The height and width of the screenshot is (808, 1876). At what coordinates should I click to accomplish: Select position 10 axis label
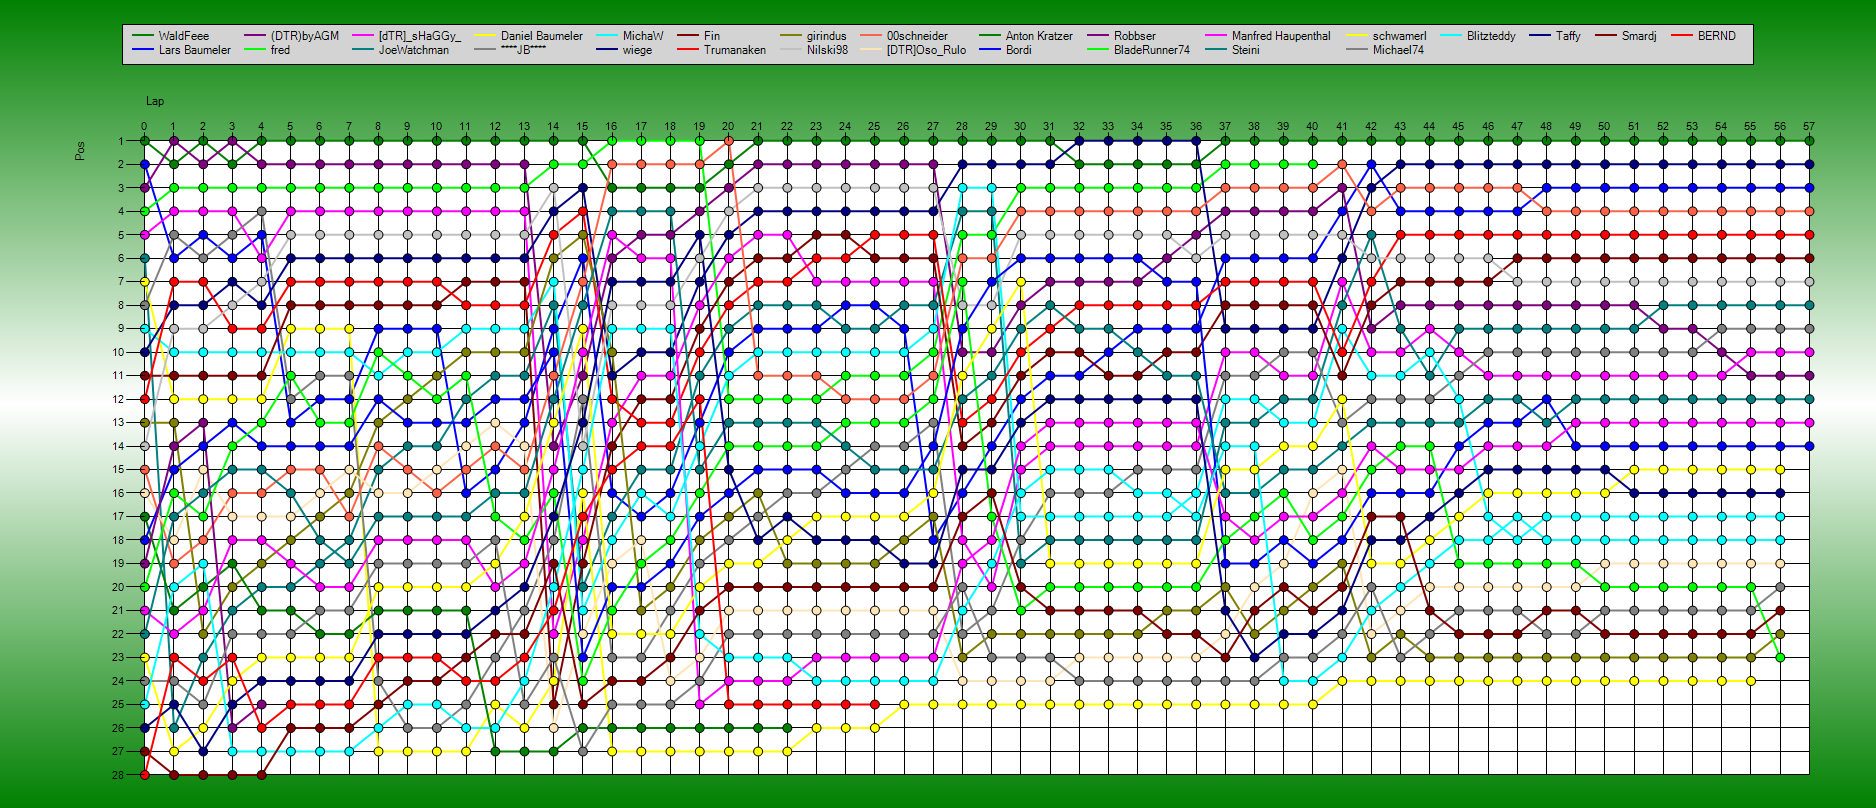pos(118,352)
